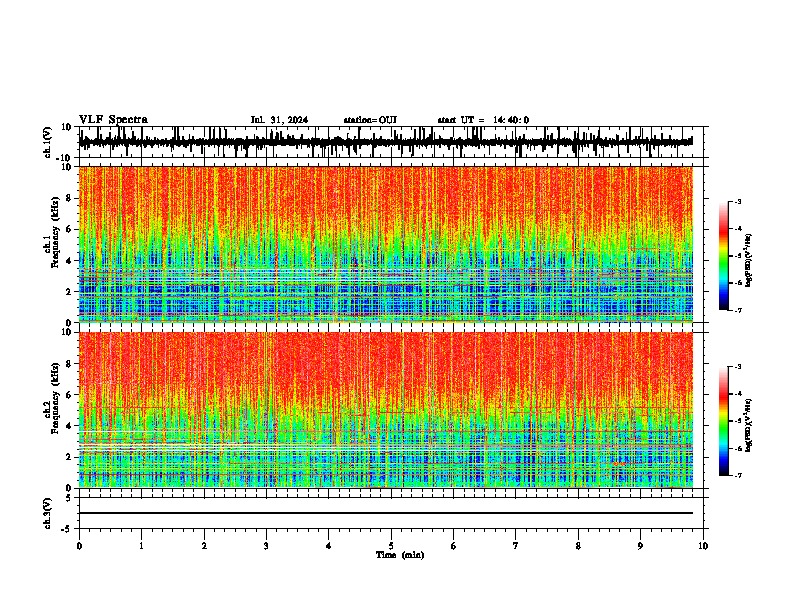
Task: Click the ch.1 spectrogram color scale bar
Action: [x=723, y=256]
